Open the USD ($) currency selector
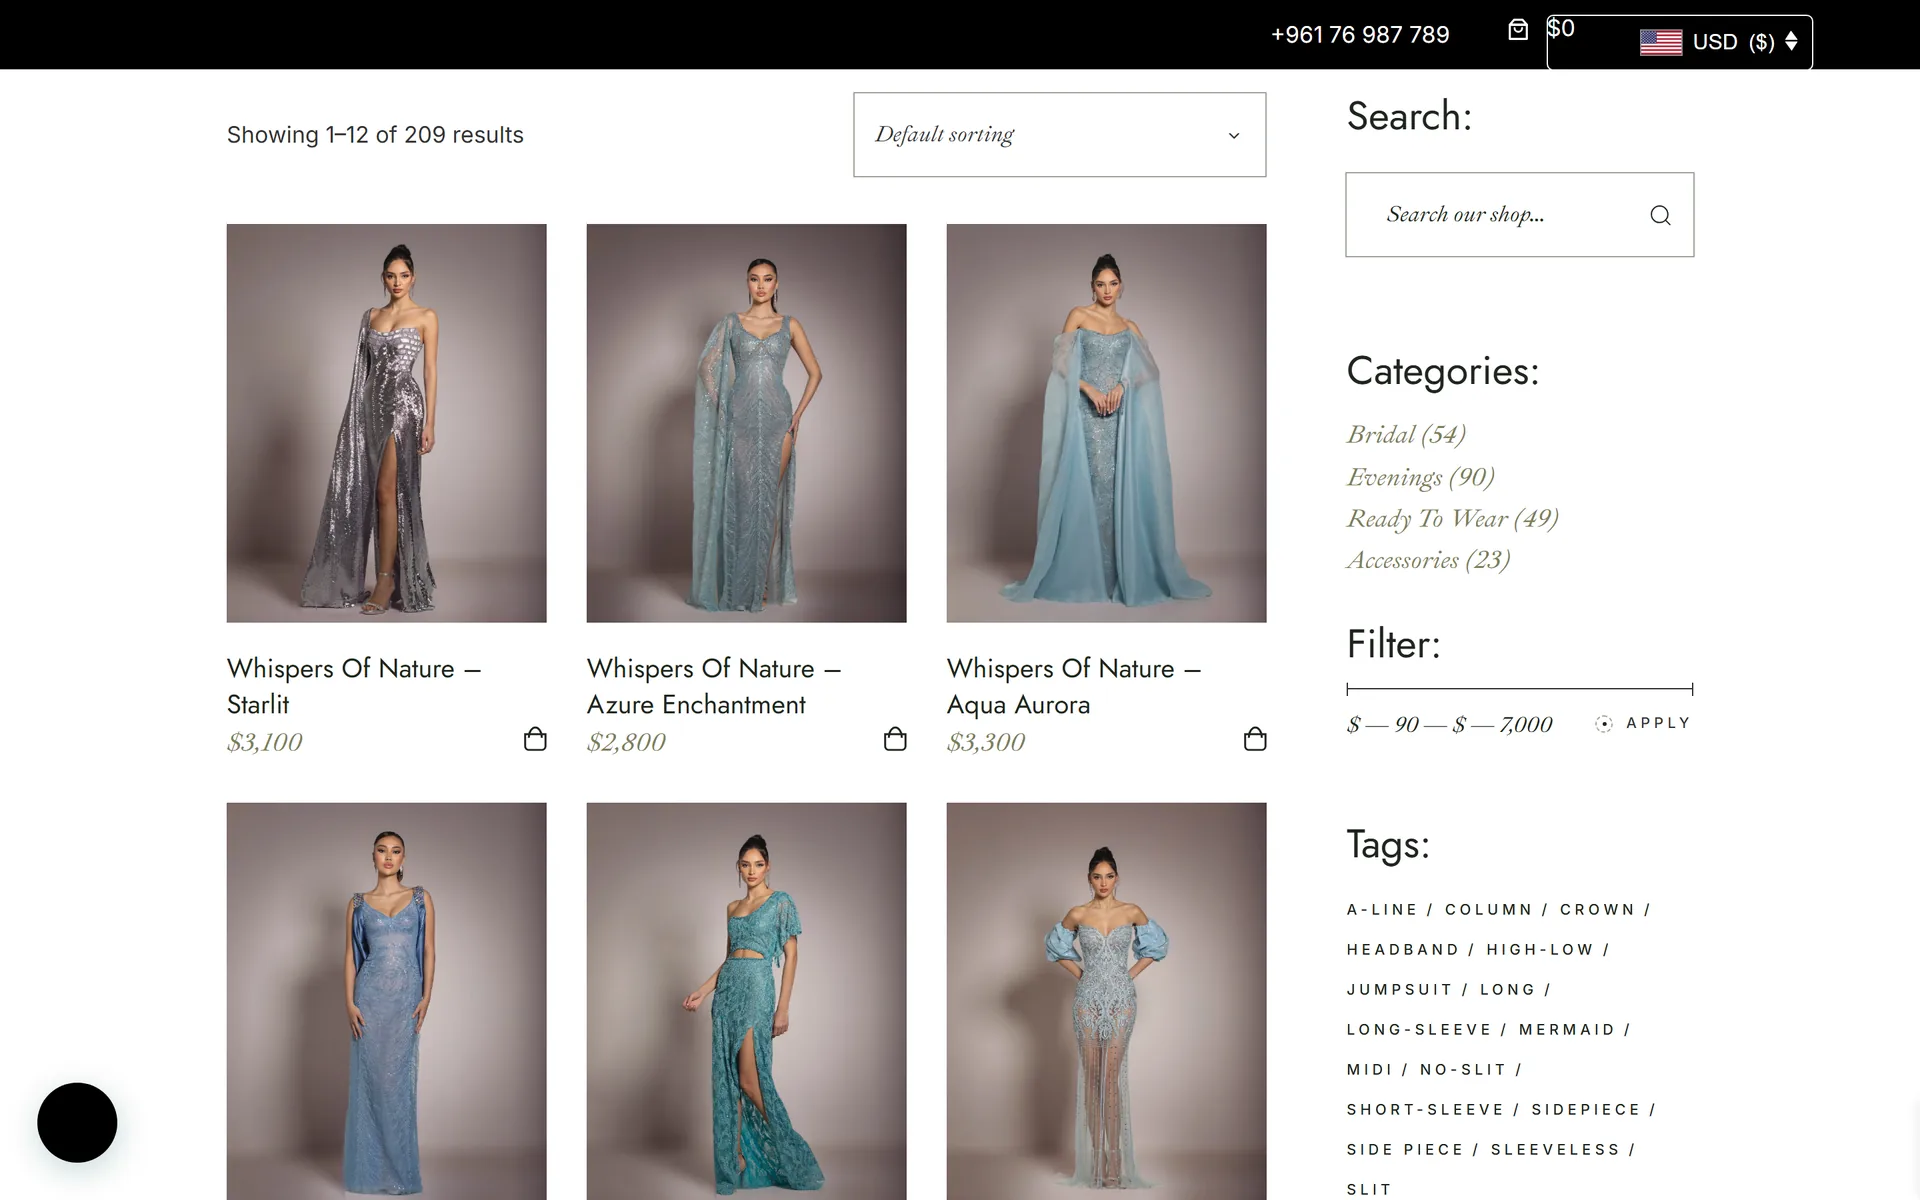The width and height of the screenshot is (1920, 1200). click(1679, 42)
